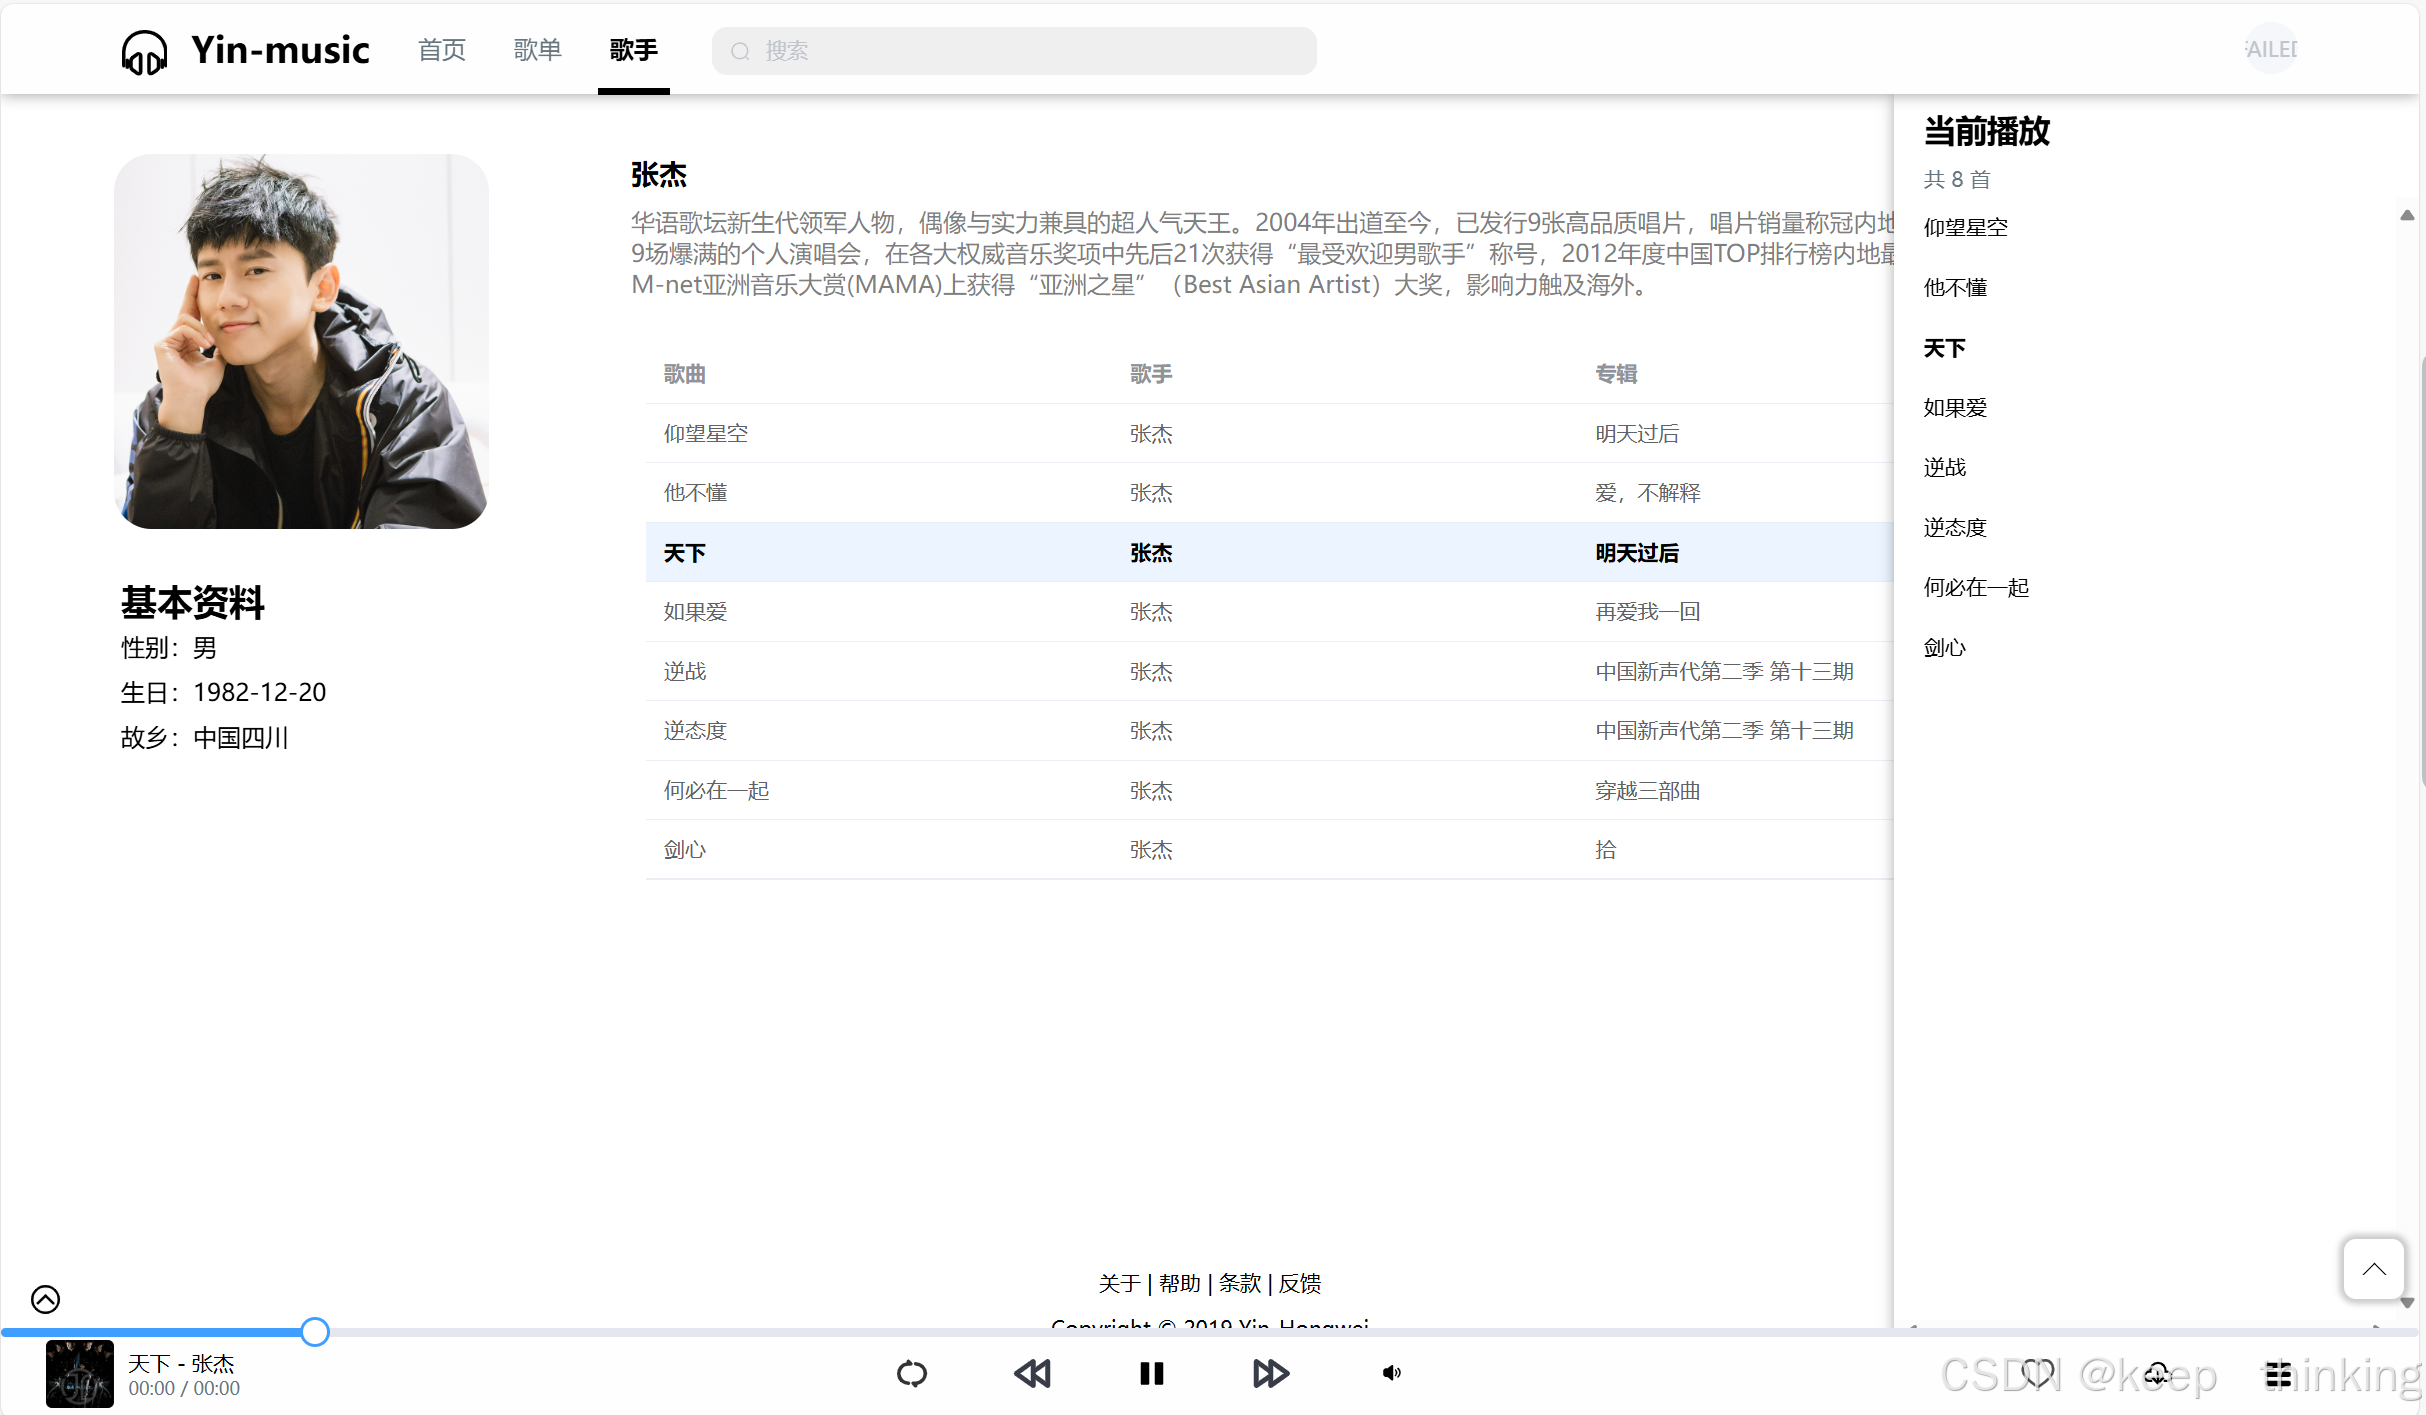Open the 歌单 navigation tab

pos(537,50)
